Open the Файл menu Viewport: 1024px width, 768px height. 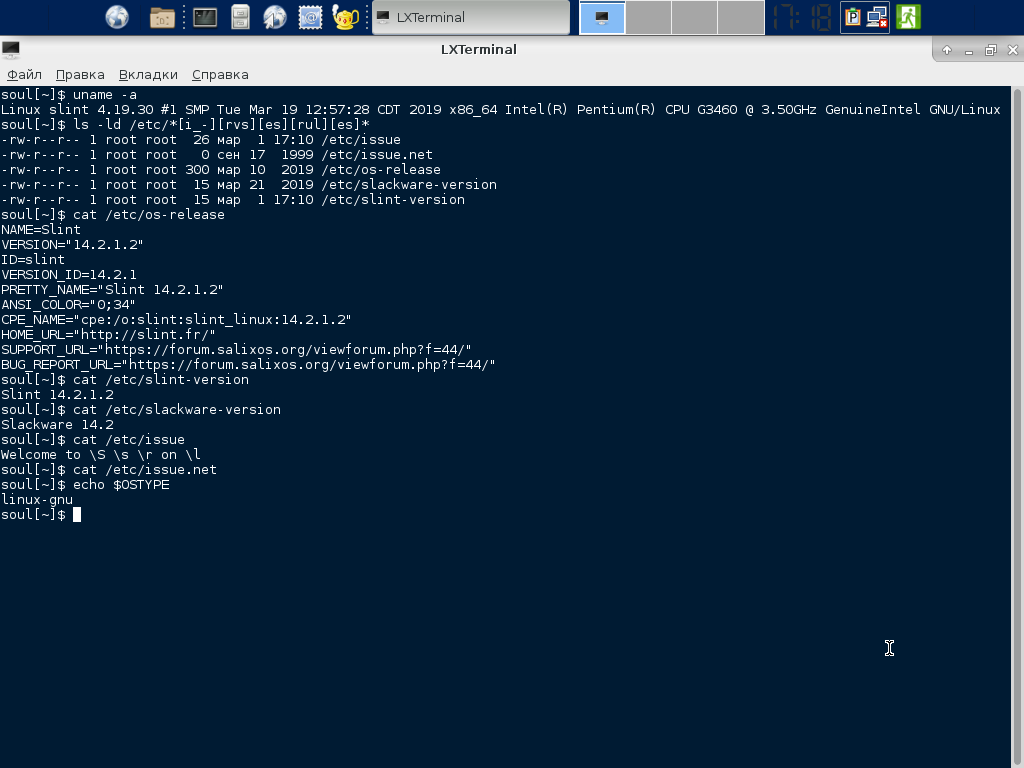24,74
